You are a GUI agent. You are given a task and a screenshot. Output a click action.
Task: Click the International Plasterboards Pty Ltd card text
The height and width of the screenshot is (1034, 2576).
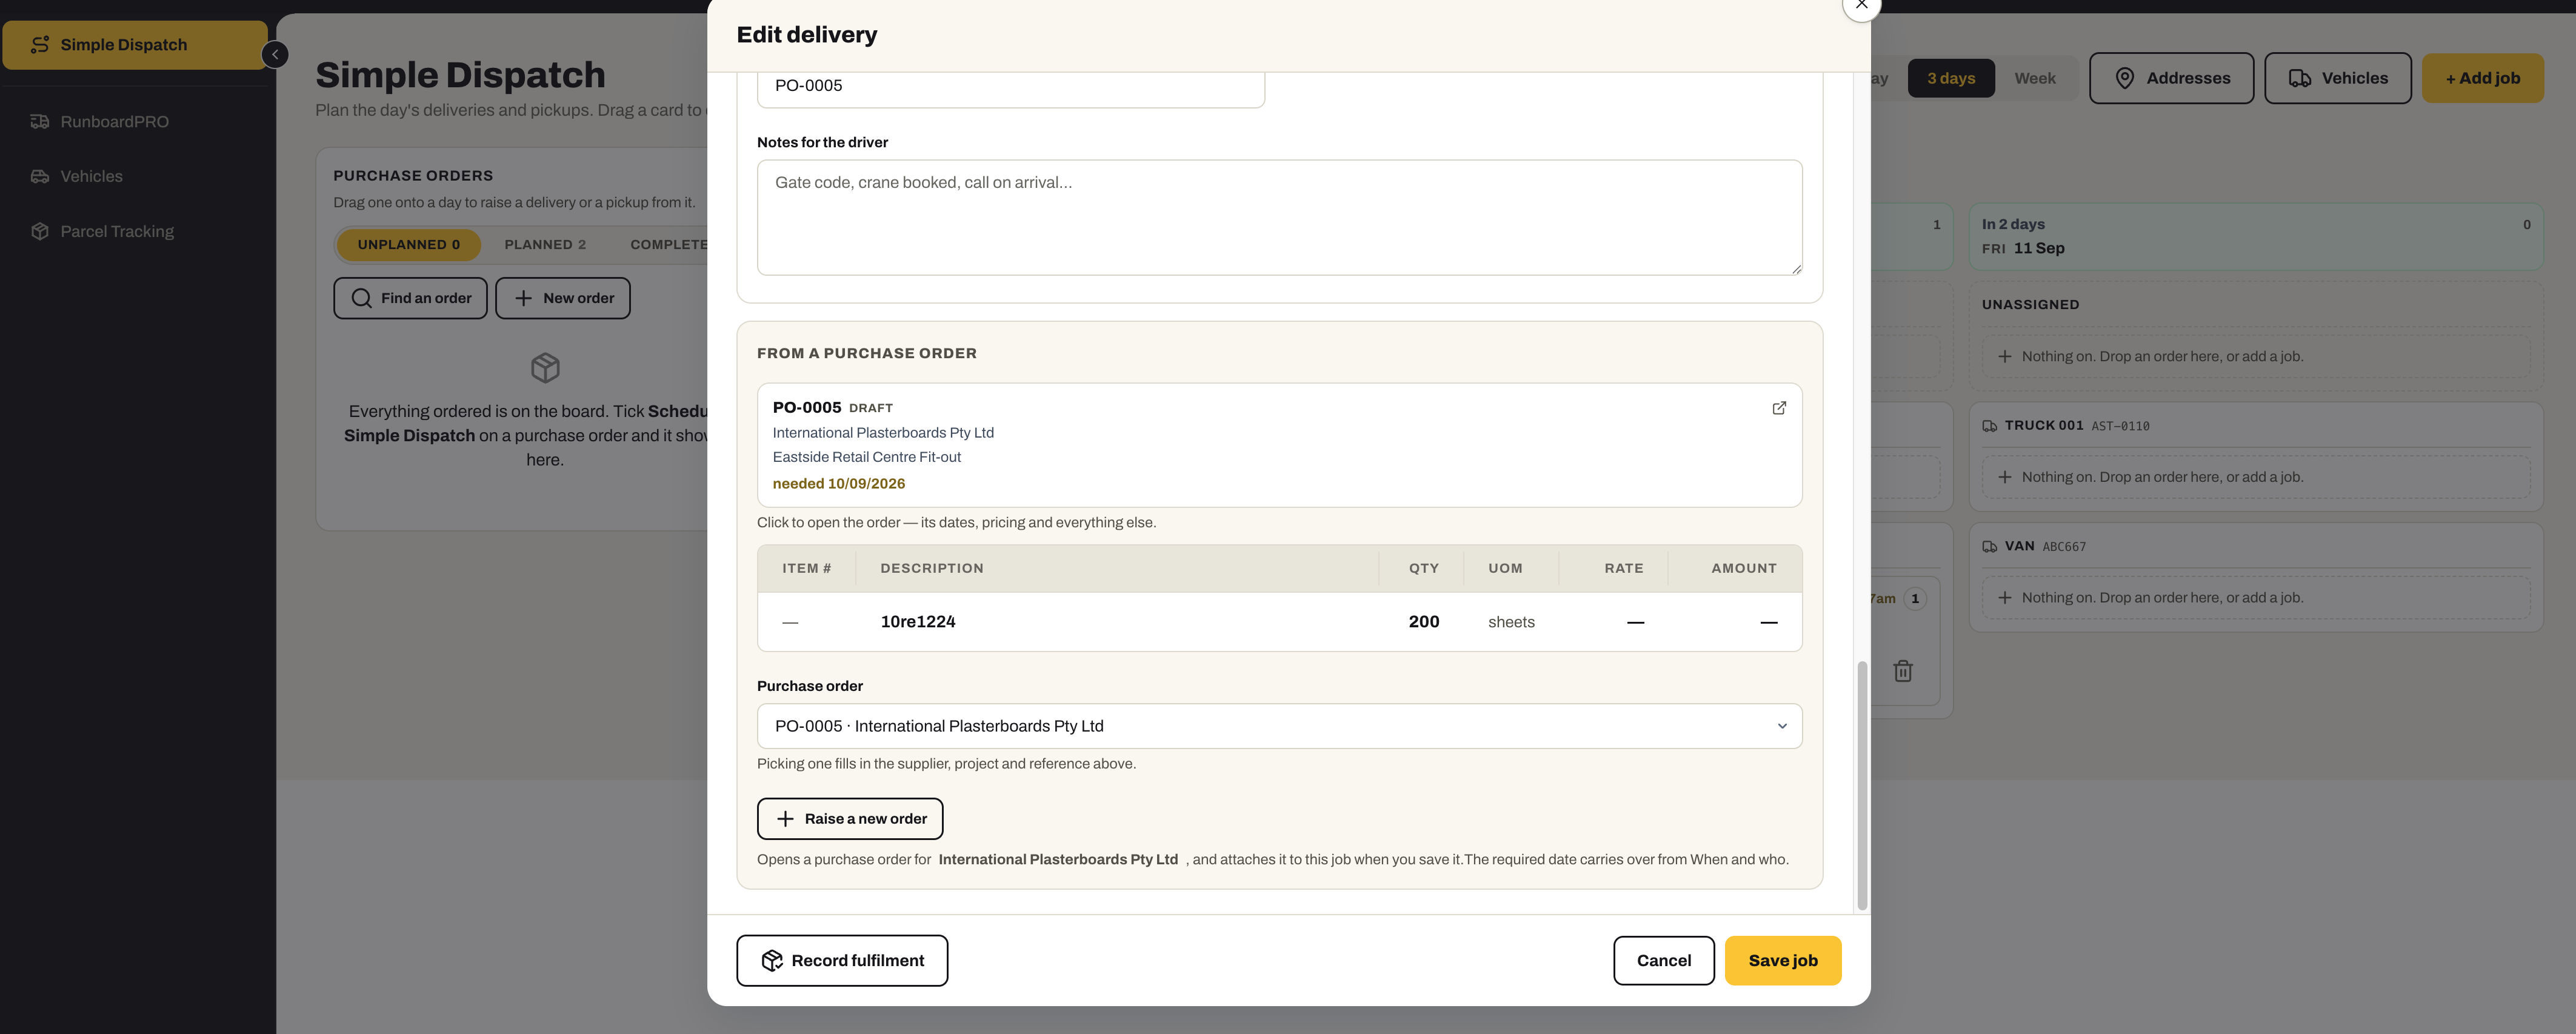pos(883,433)
